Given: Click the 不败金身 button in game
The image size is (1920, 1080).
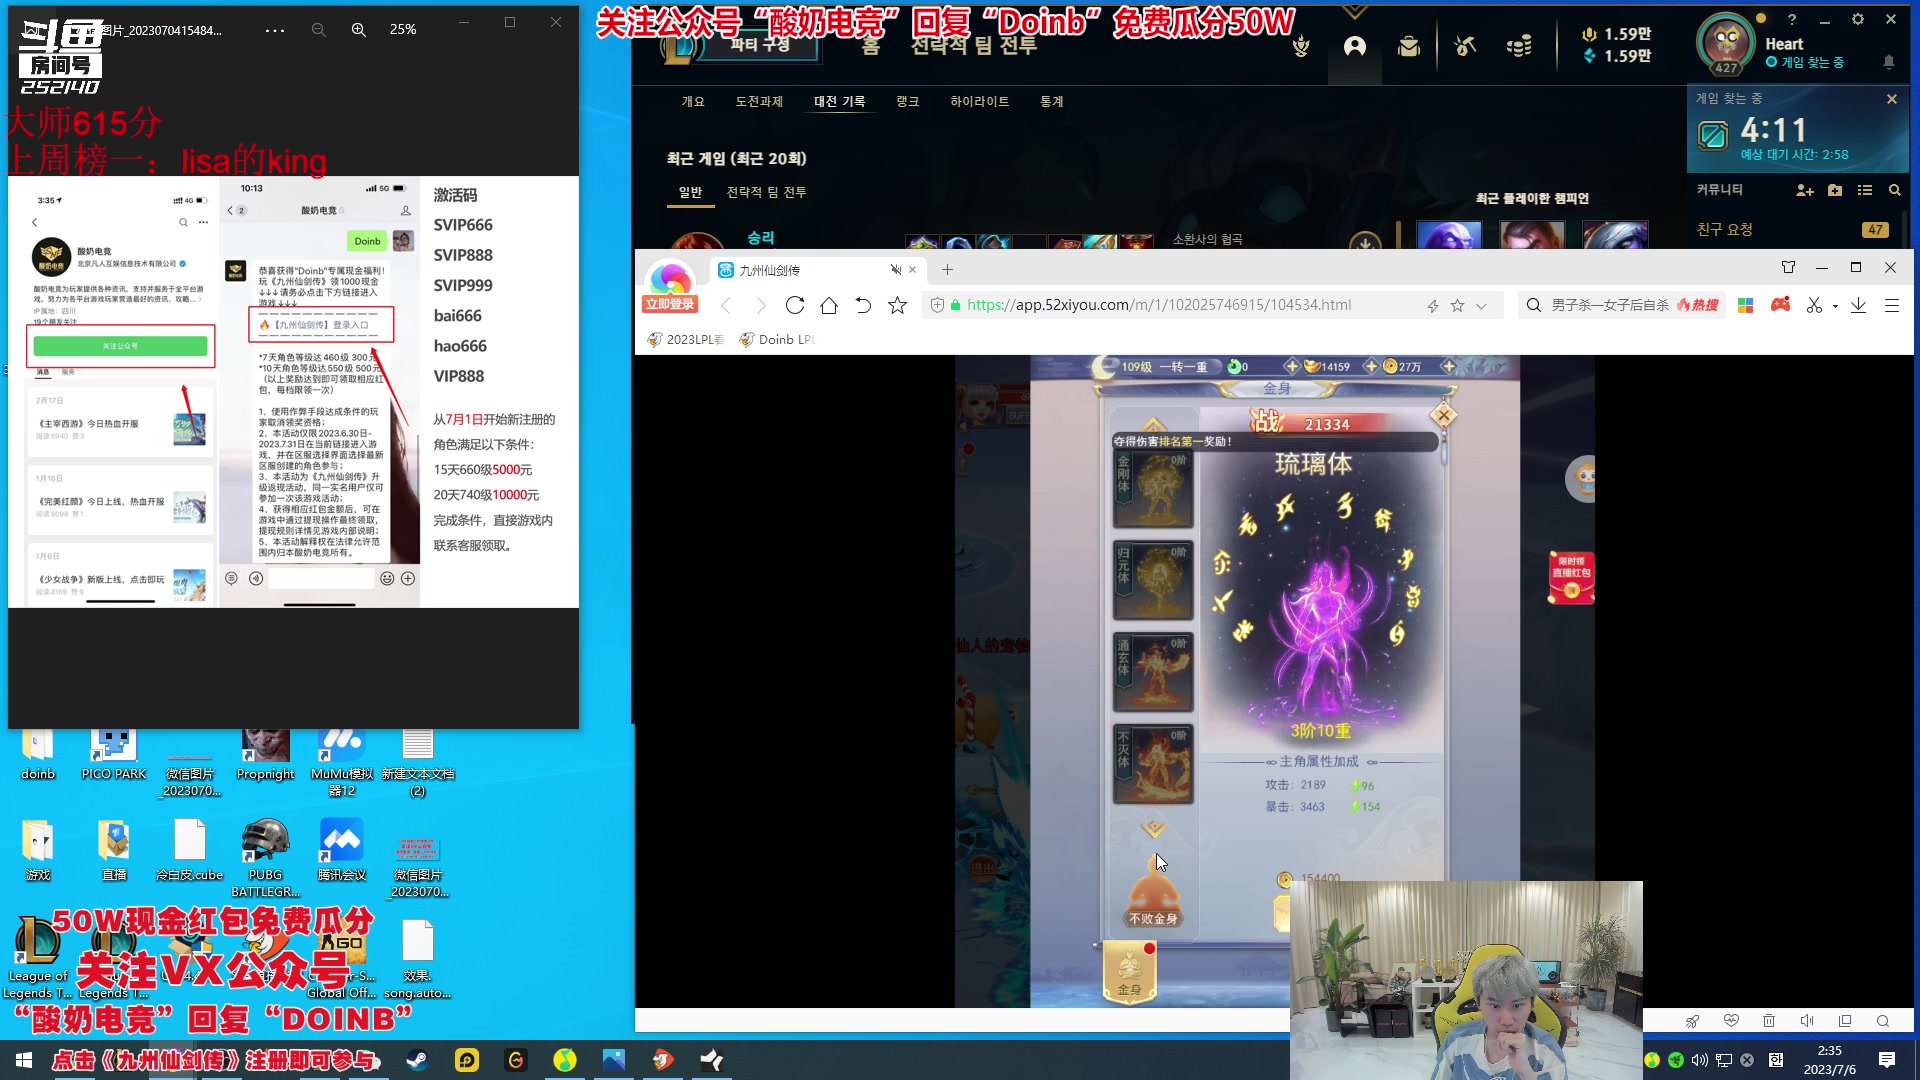Looking at the screenshot, I should coord(1153,895).
